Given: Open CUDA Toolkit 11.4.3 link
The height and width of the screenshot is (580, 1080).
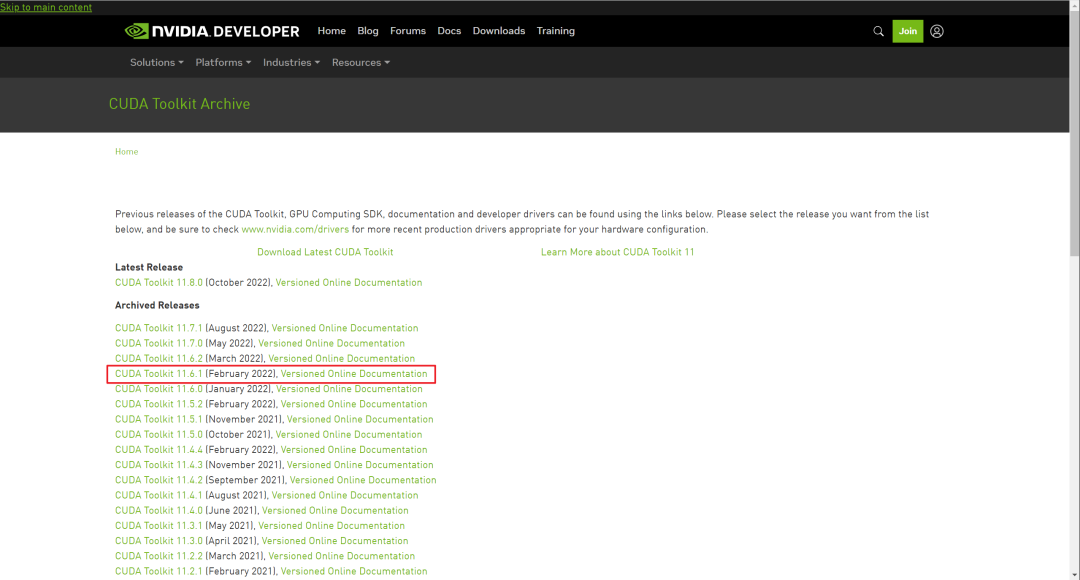Looking at the screenshot, I should click(x=159, y=464).
